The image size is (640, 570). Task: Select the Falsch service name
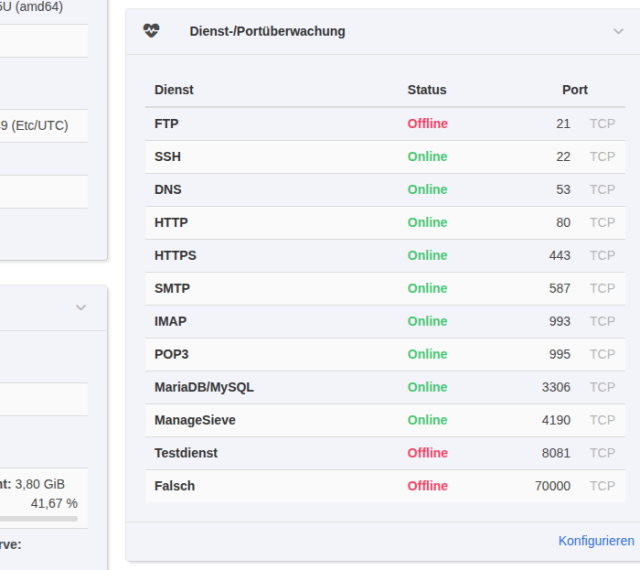pos(175,486)
